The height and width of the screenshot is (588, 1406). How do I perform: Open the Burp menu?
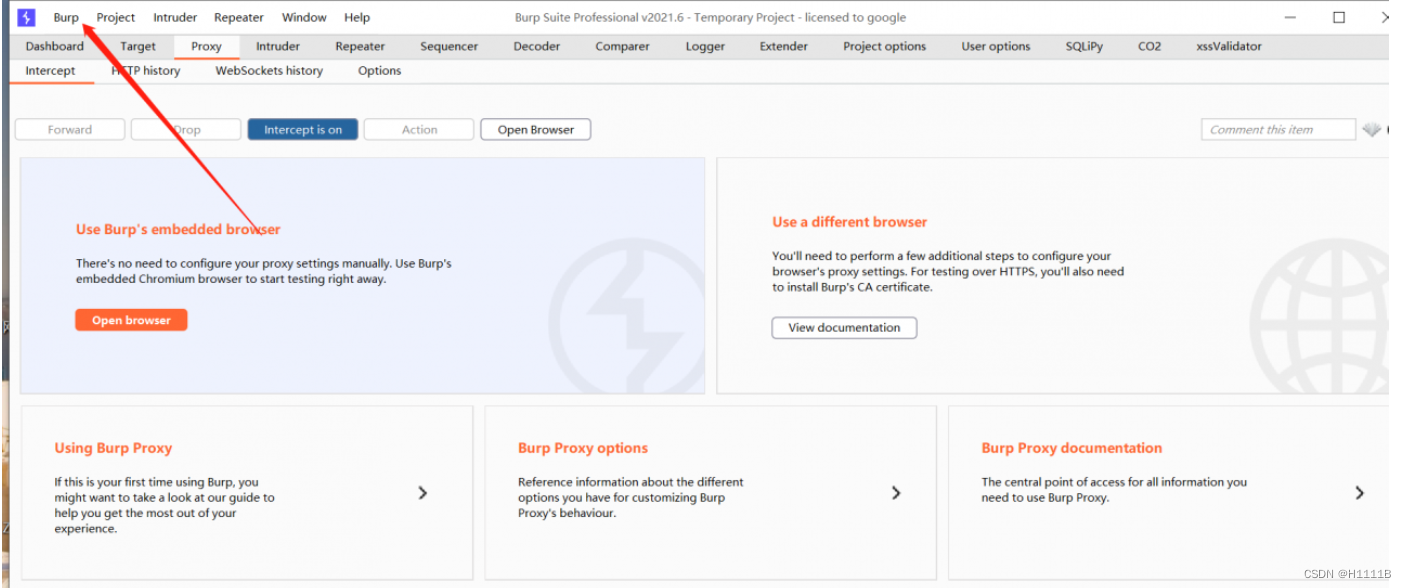(66, 17)
